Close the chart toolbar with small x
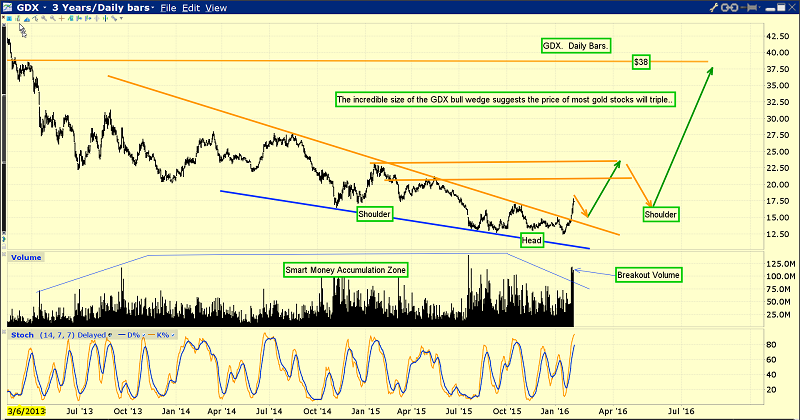The height and width of the screenshot is (420, 800). click(3, 17)
